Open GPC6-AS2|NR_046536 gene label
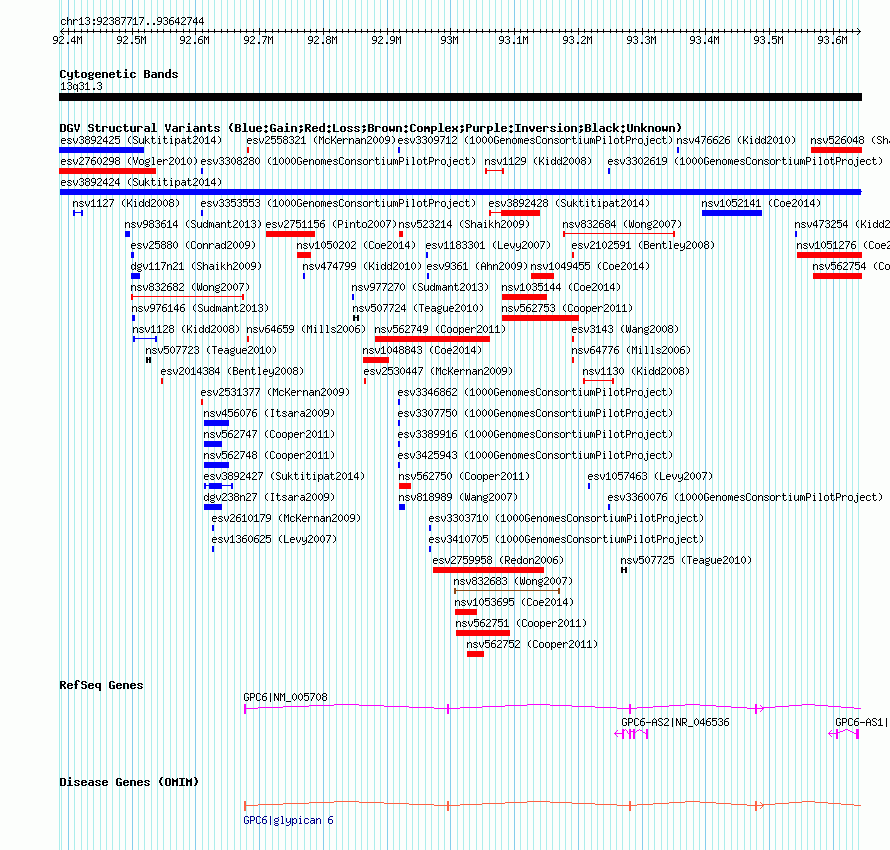The image size is (890, 850). tap(675, 722)
